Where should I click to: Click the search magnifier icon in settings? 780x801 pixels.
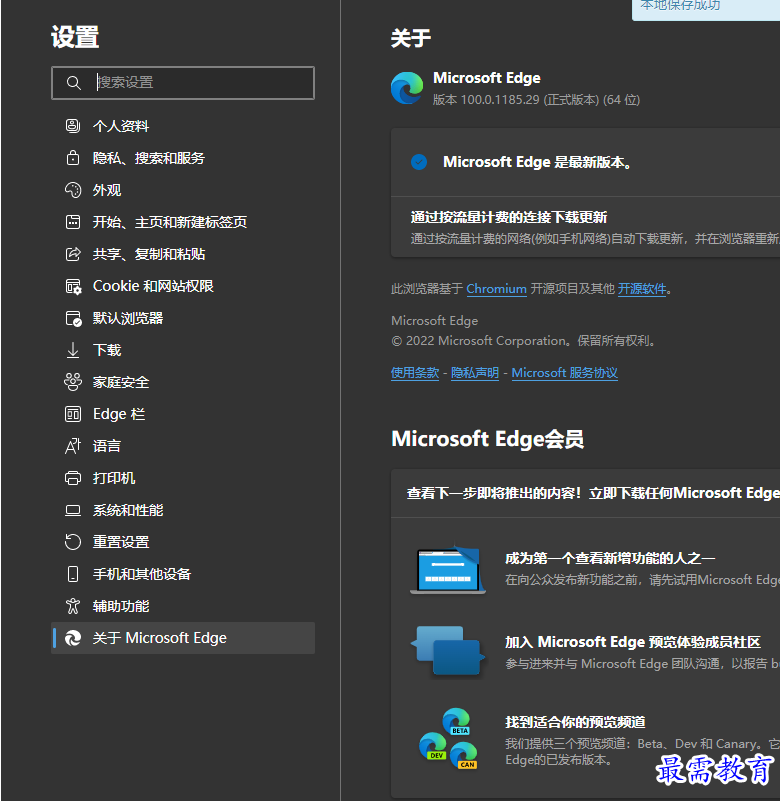74,83
